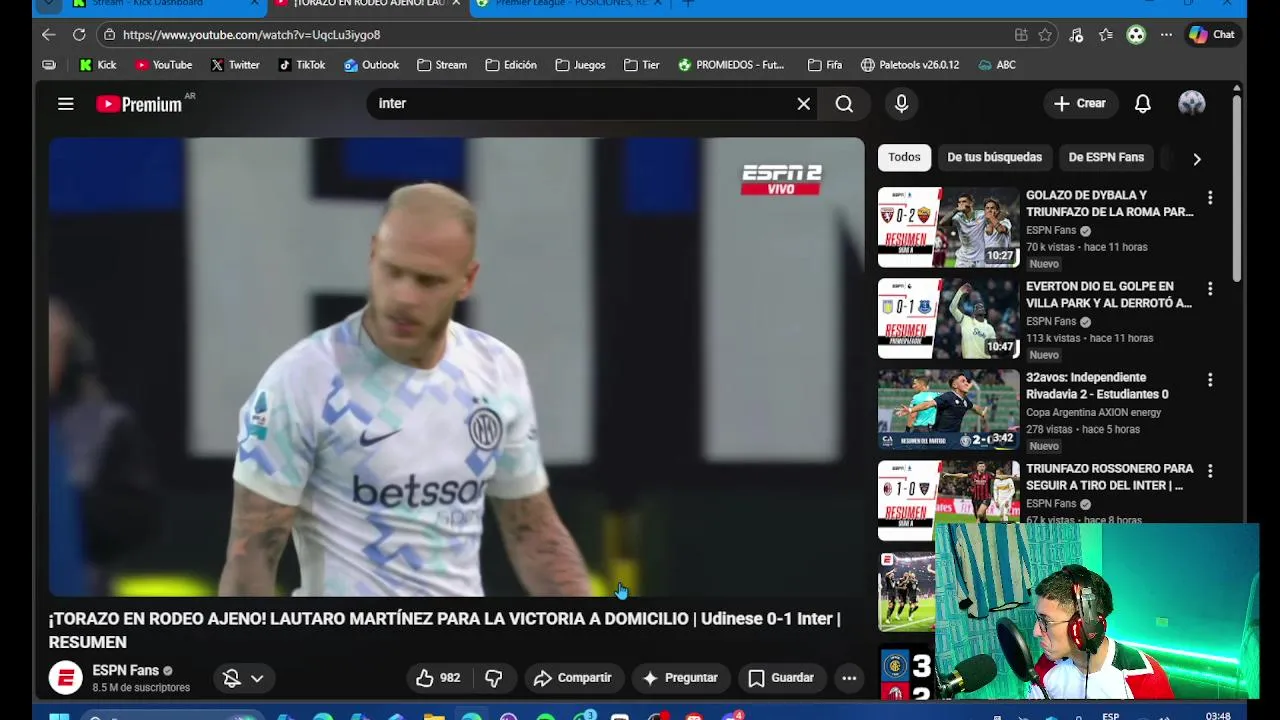The image size is (1280, 720).
Task: Open the Outlook bookmark
Action: [x=371, y=65]
